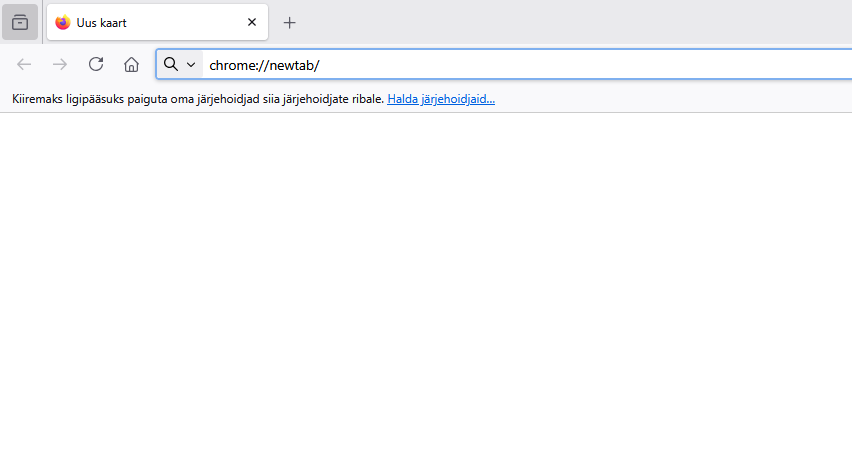852x473 pixels.
Task: Click the gap between home button and address bar
Action: tap(150, 64)
